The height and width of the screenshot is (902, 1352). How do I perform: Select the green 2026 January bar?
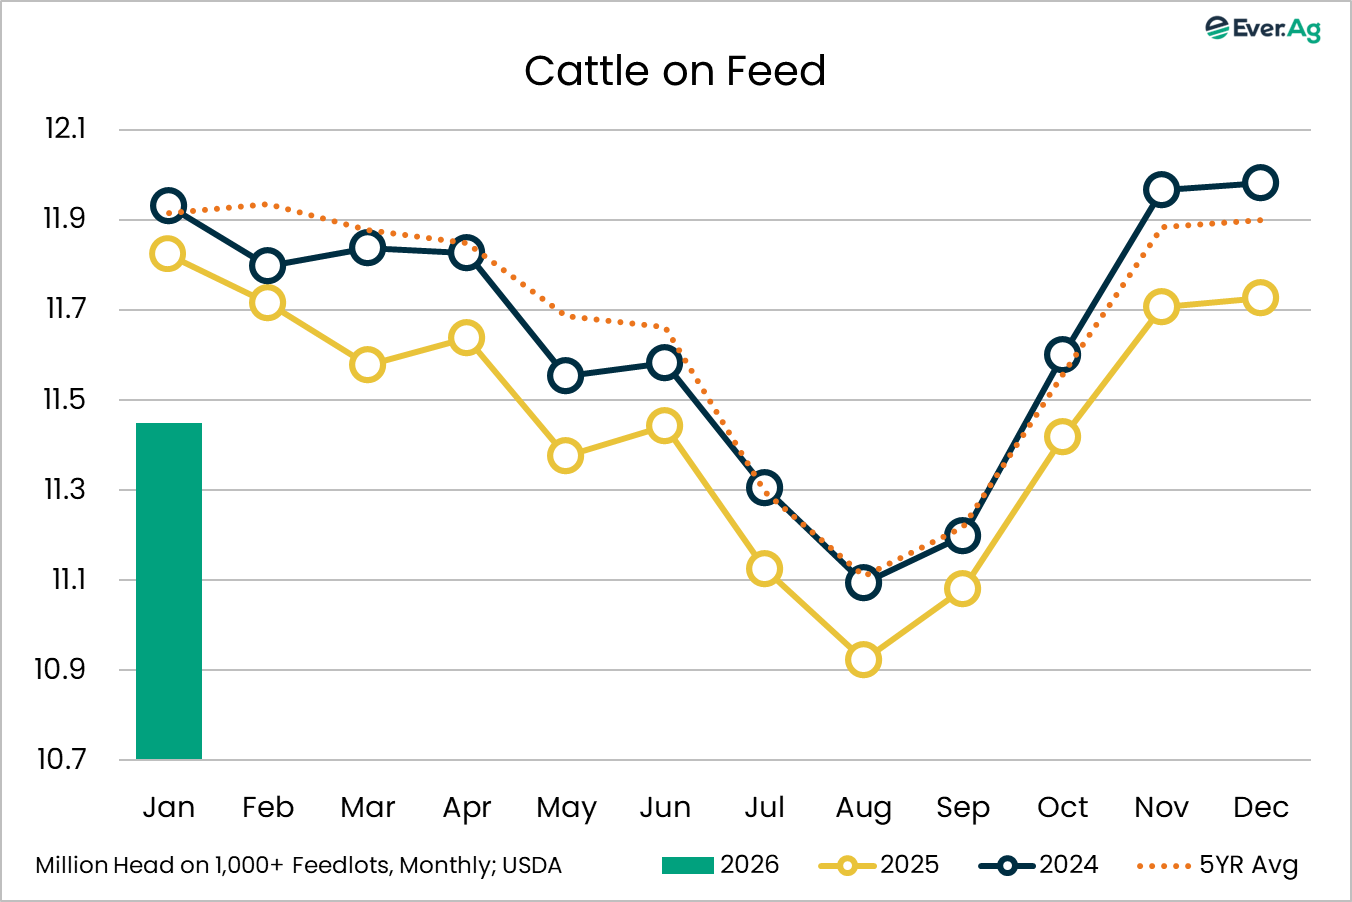pyautogui.click(x=169, y=590)
